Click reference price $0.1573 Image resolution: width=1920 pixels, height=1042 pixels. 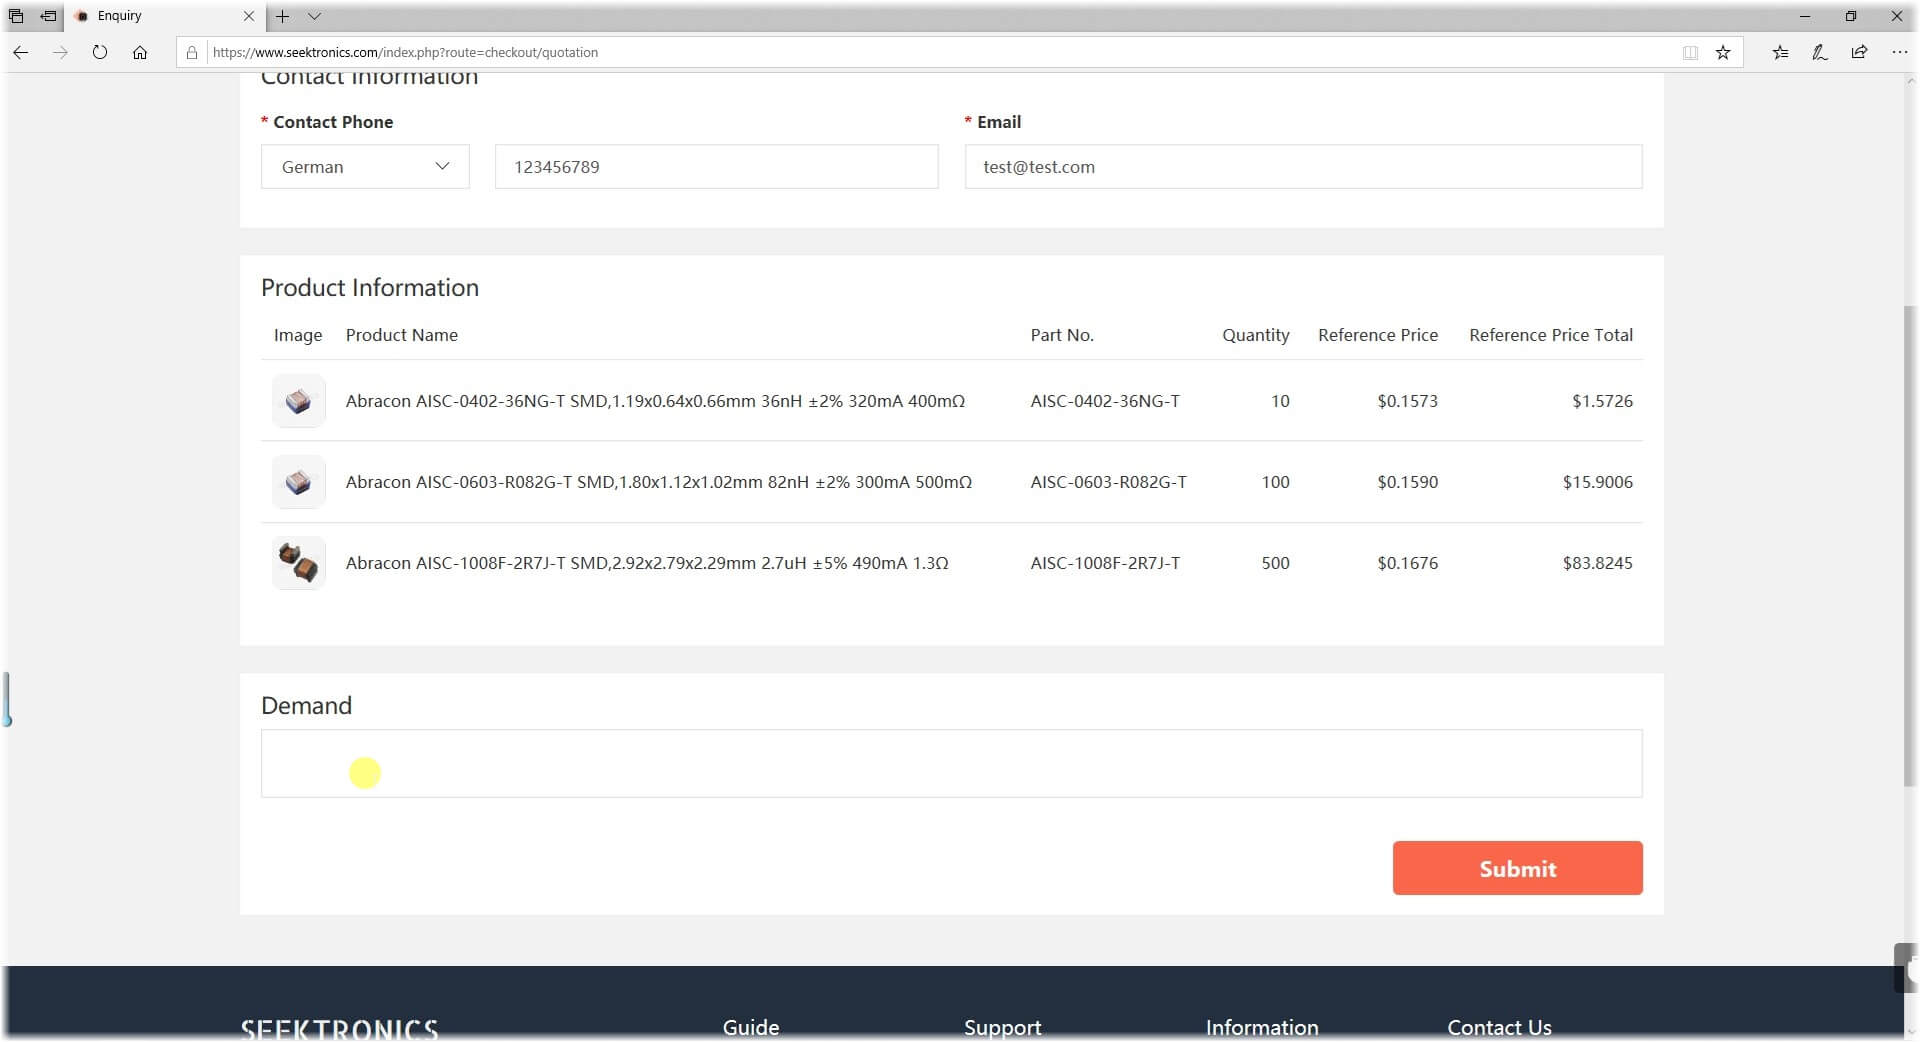(1407, 401)
